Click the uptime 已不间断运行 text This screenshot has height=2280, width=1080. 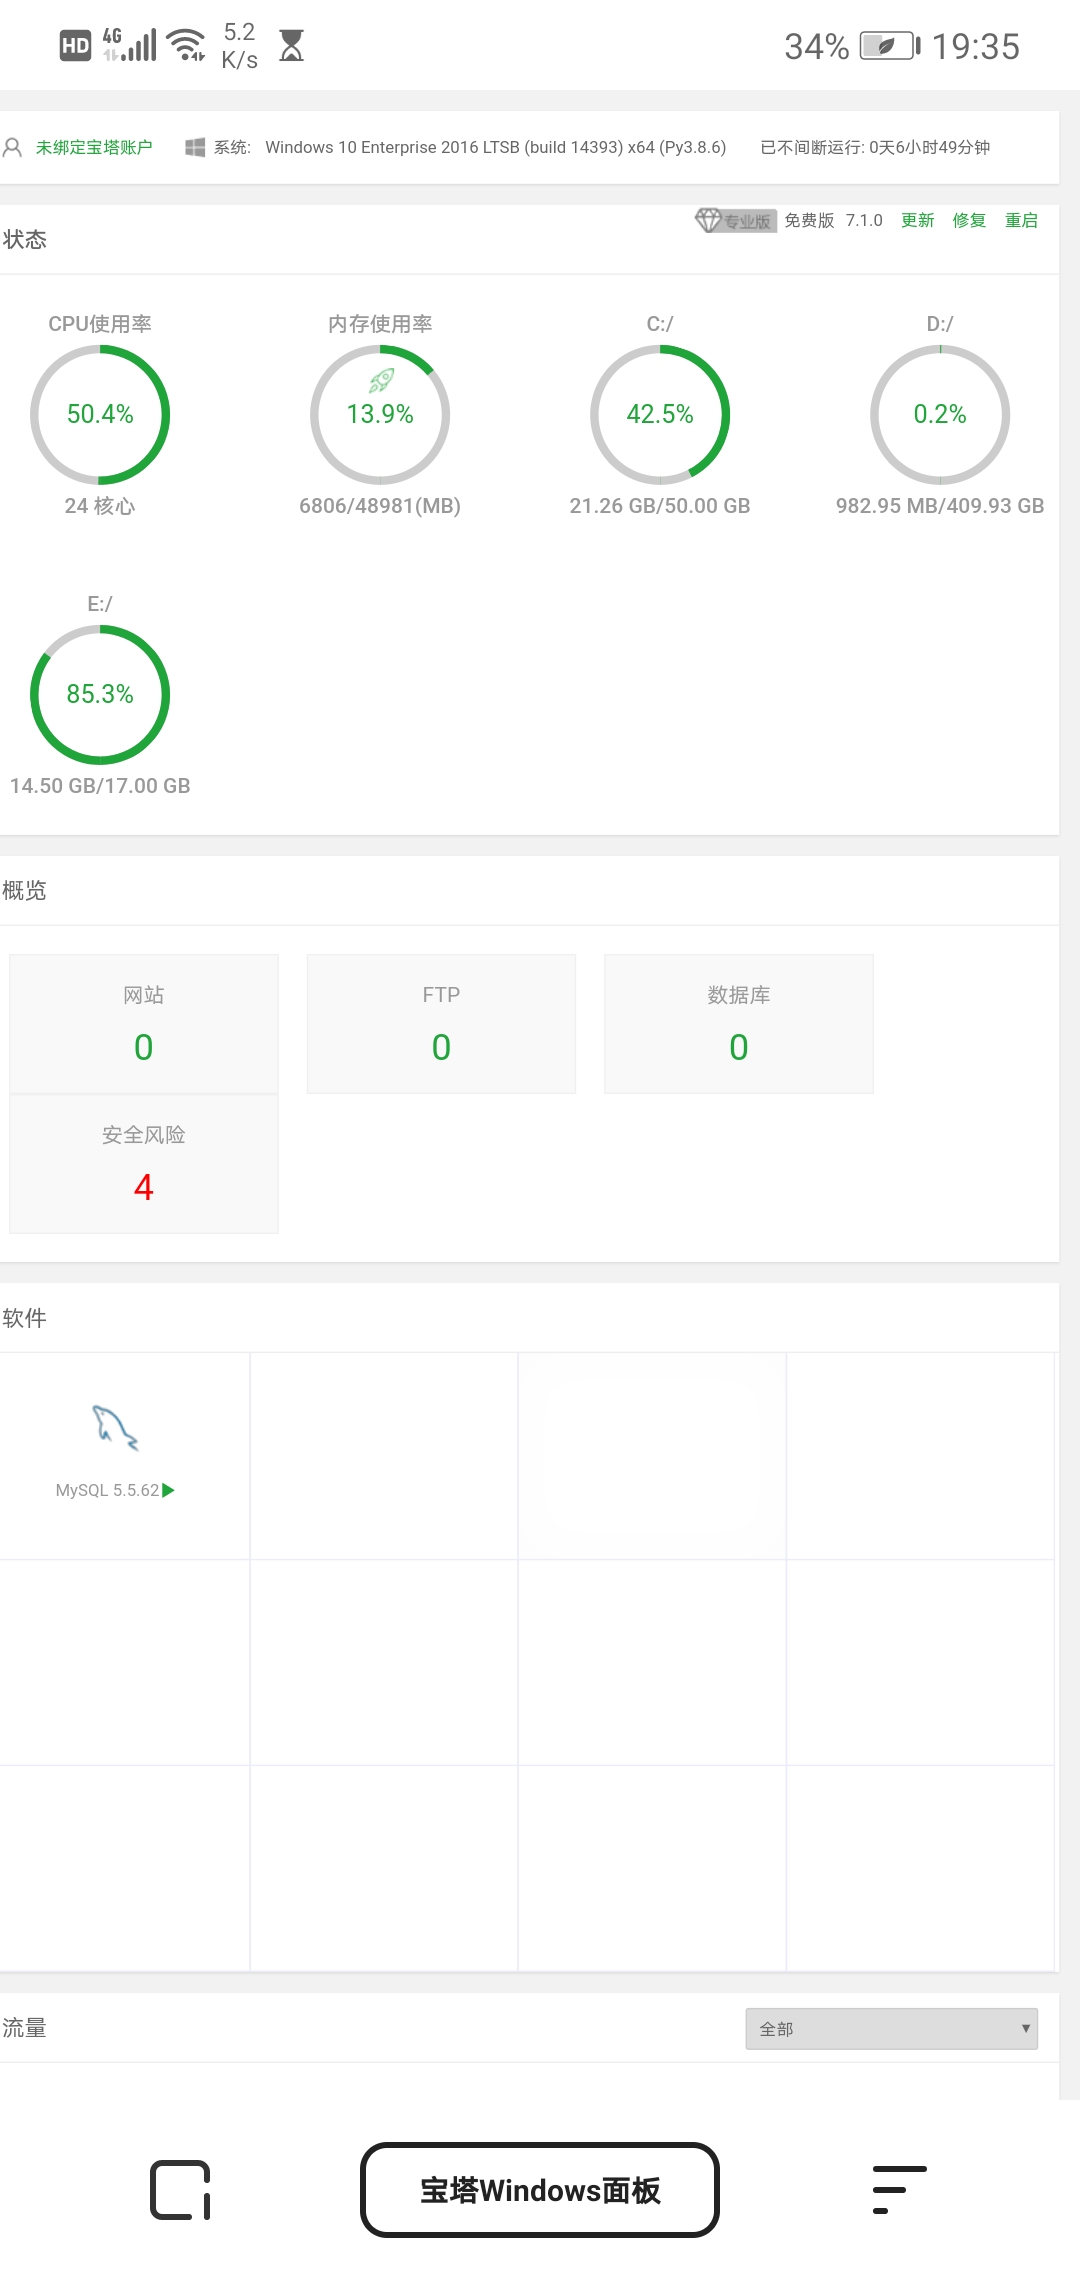(x=875, y=148)
